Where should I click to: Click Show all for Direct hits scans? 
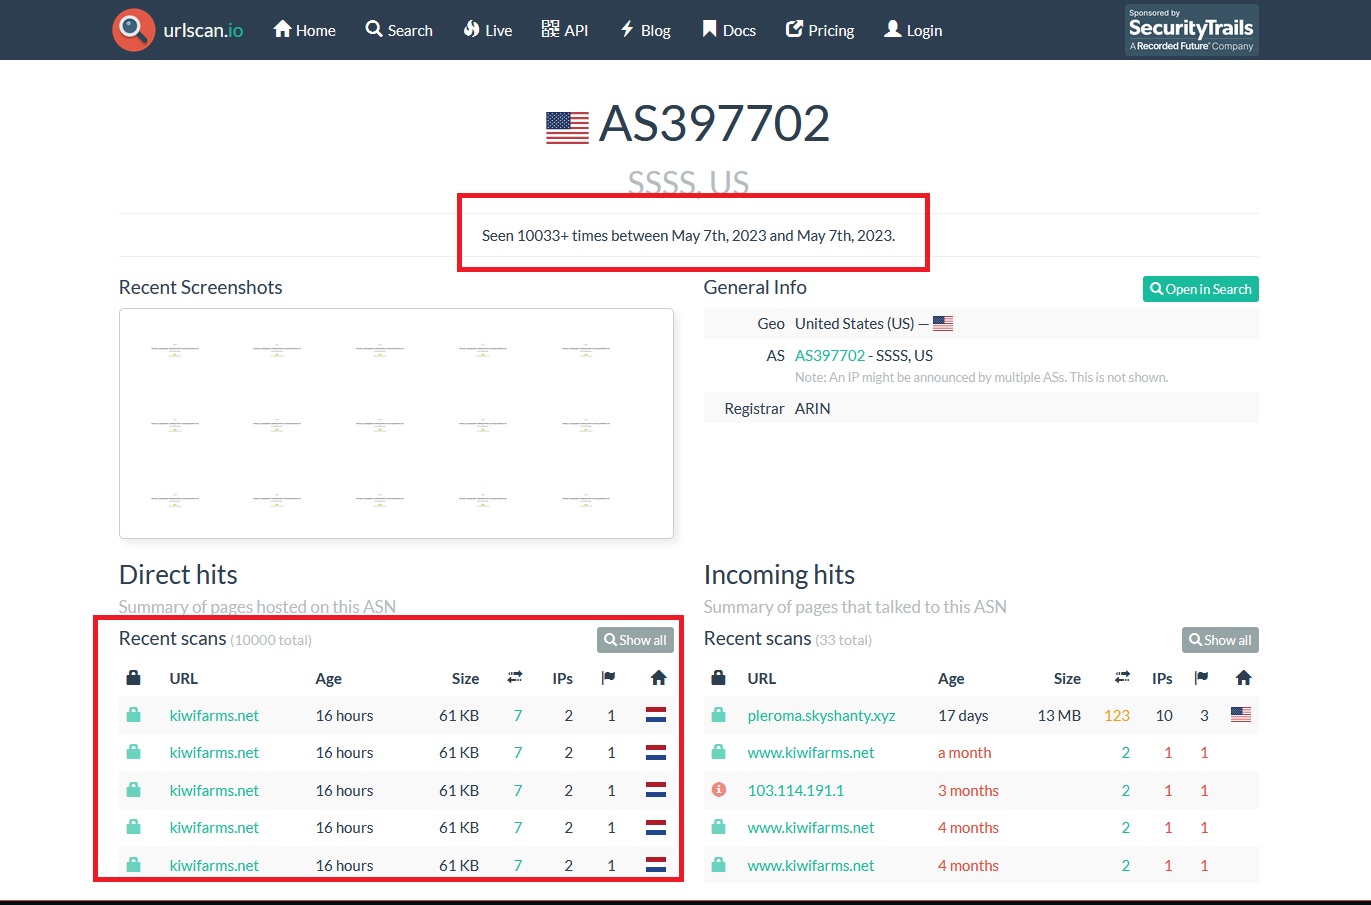pyautogui.click(x=635, y=640)
